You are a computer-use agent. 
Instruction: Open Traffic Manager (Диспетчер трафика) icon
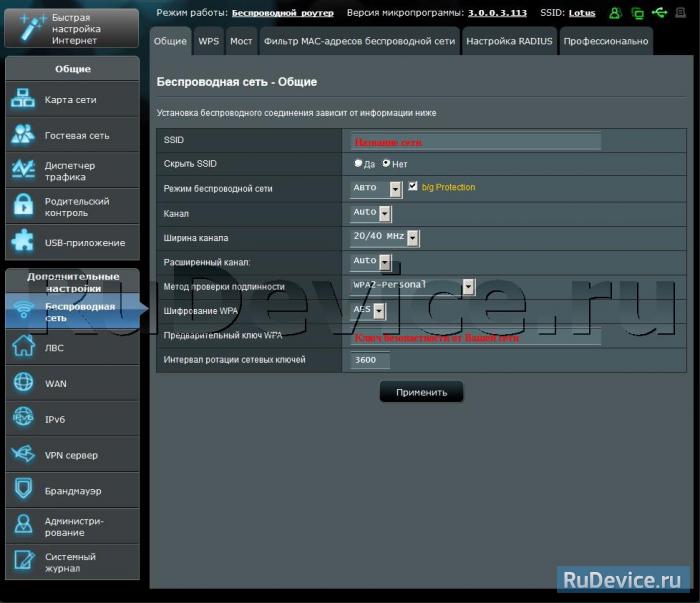23,171
